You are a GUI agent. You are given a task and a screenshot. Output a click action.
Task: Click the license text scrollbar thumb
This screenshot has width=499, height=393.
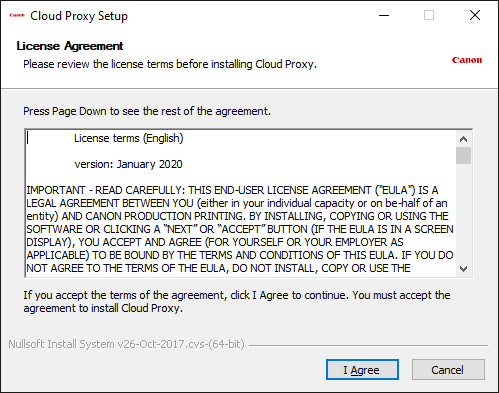(463, 155)
